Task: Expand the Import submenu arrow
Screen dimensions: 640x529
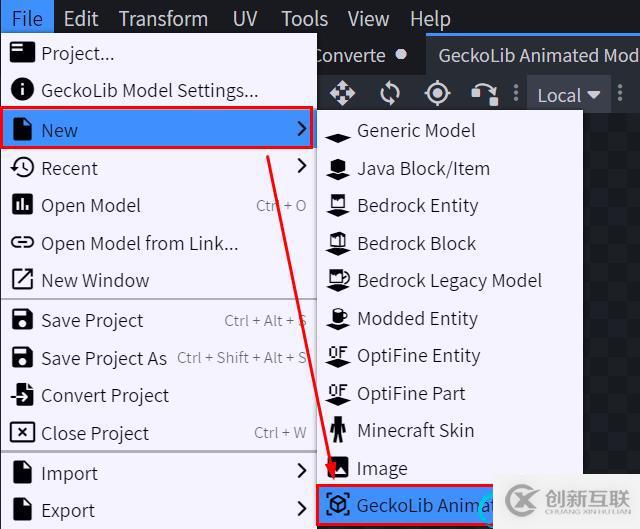Action: pos(301,471)
